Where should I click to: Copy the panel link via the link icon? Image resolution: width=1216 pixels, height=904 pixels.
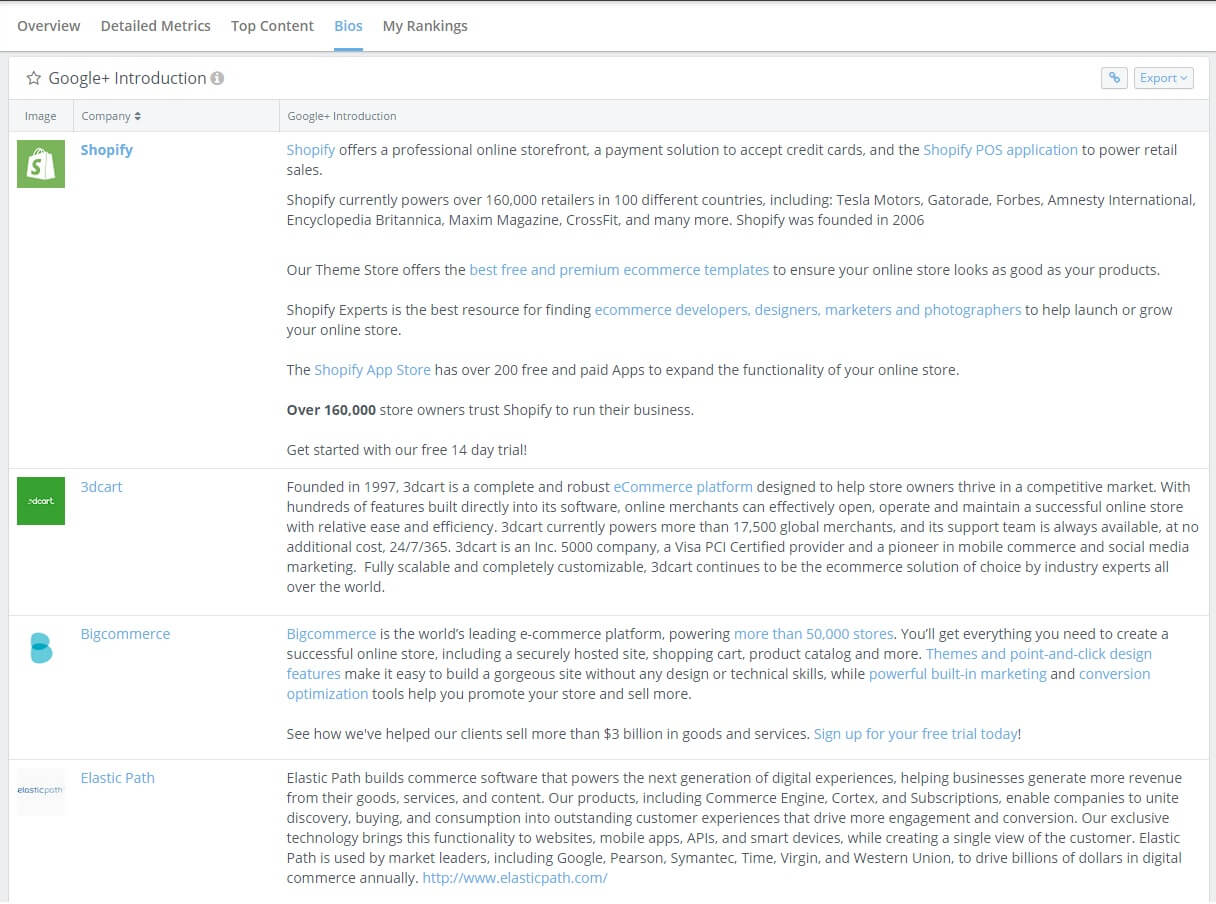1114,78
